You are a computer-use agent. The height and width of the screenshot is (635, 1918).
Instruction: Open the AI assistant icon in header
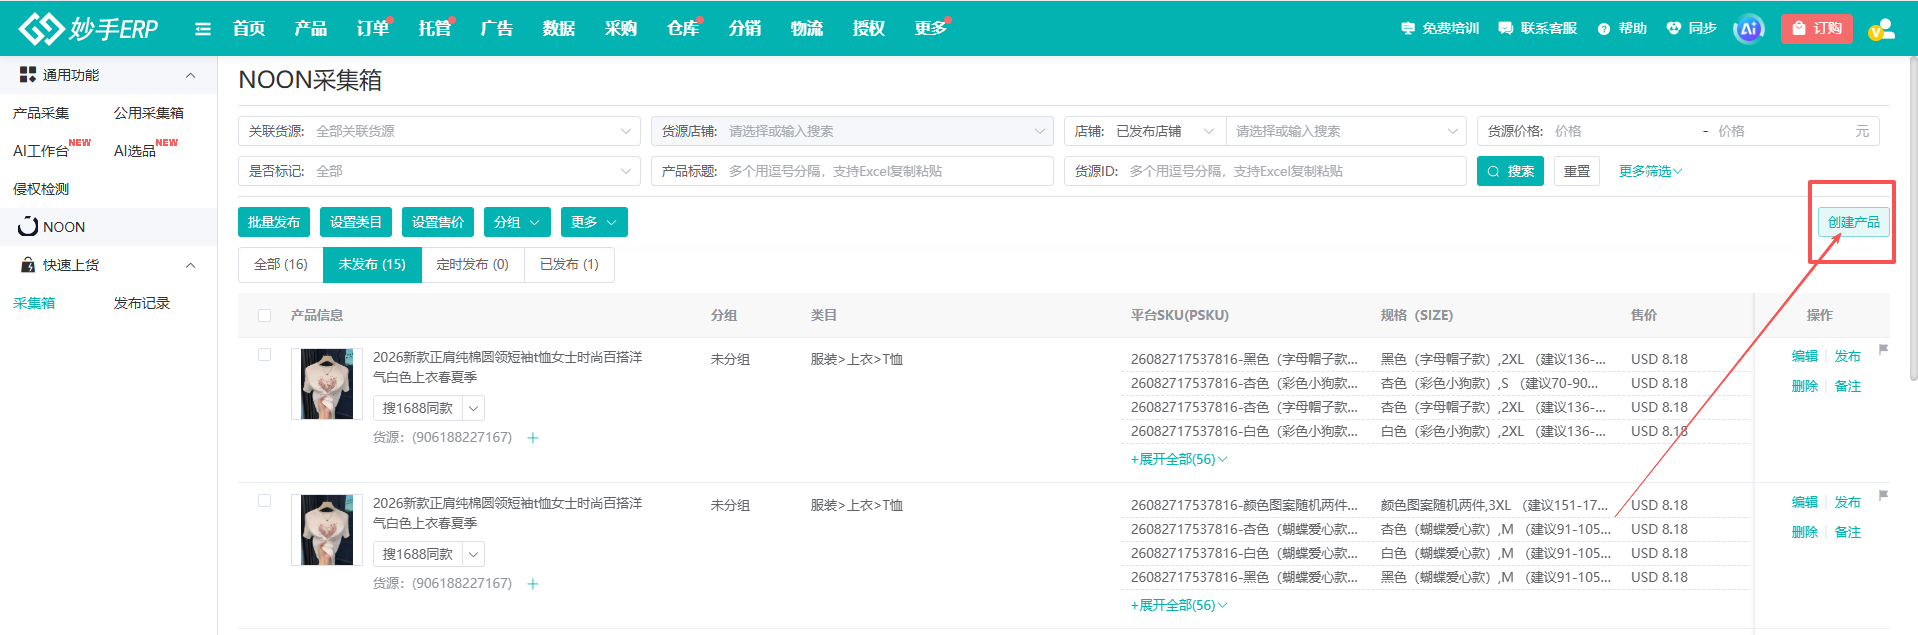point(1749,29)
